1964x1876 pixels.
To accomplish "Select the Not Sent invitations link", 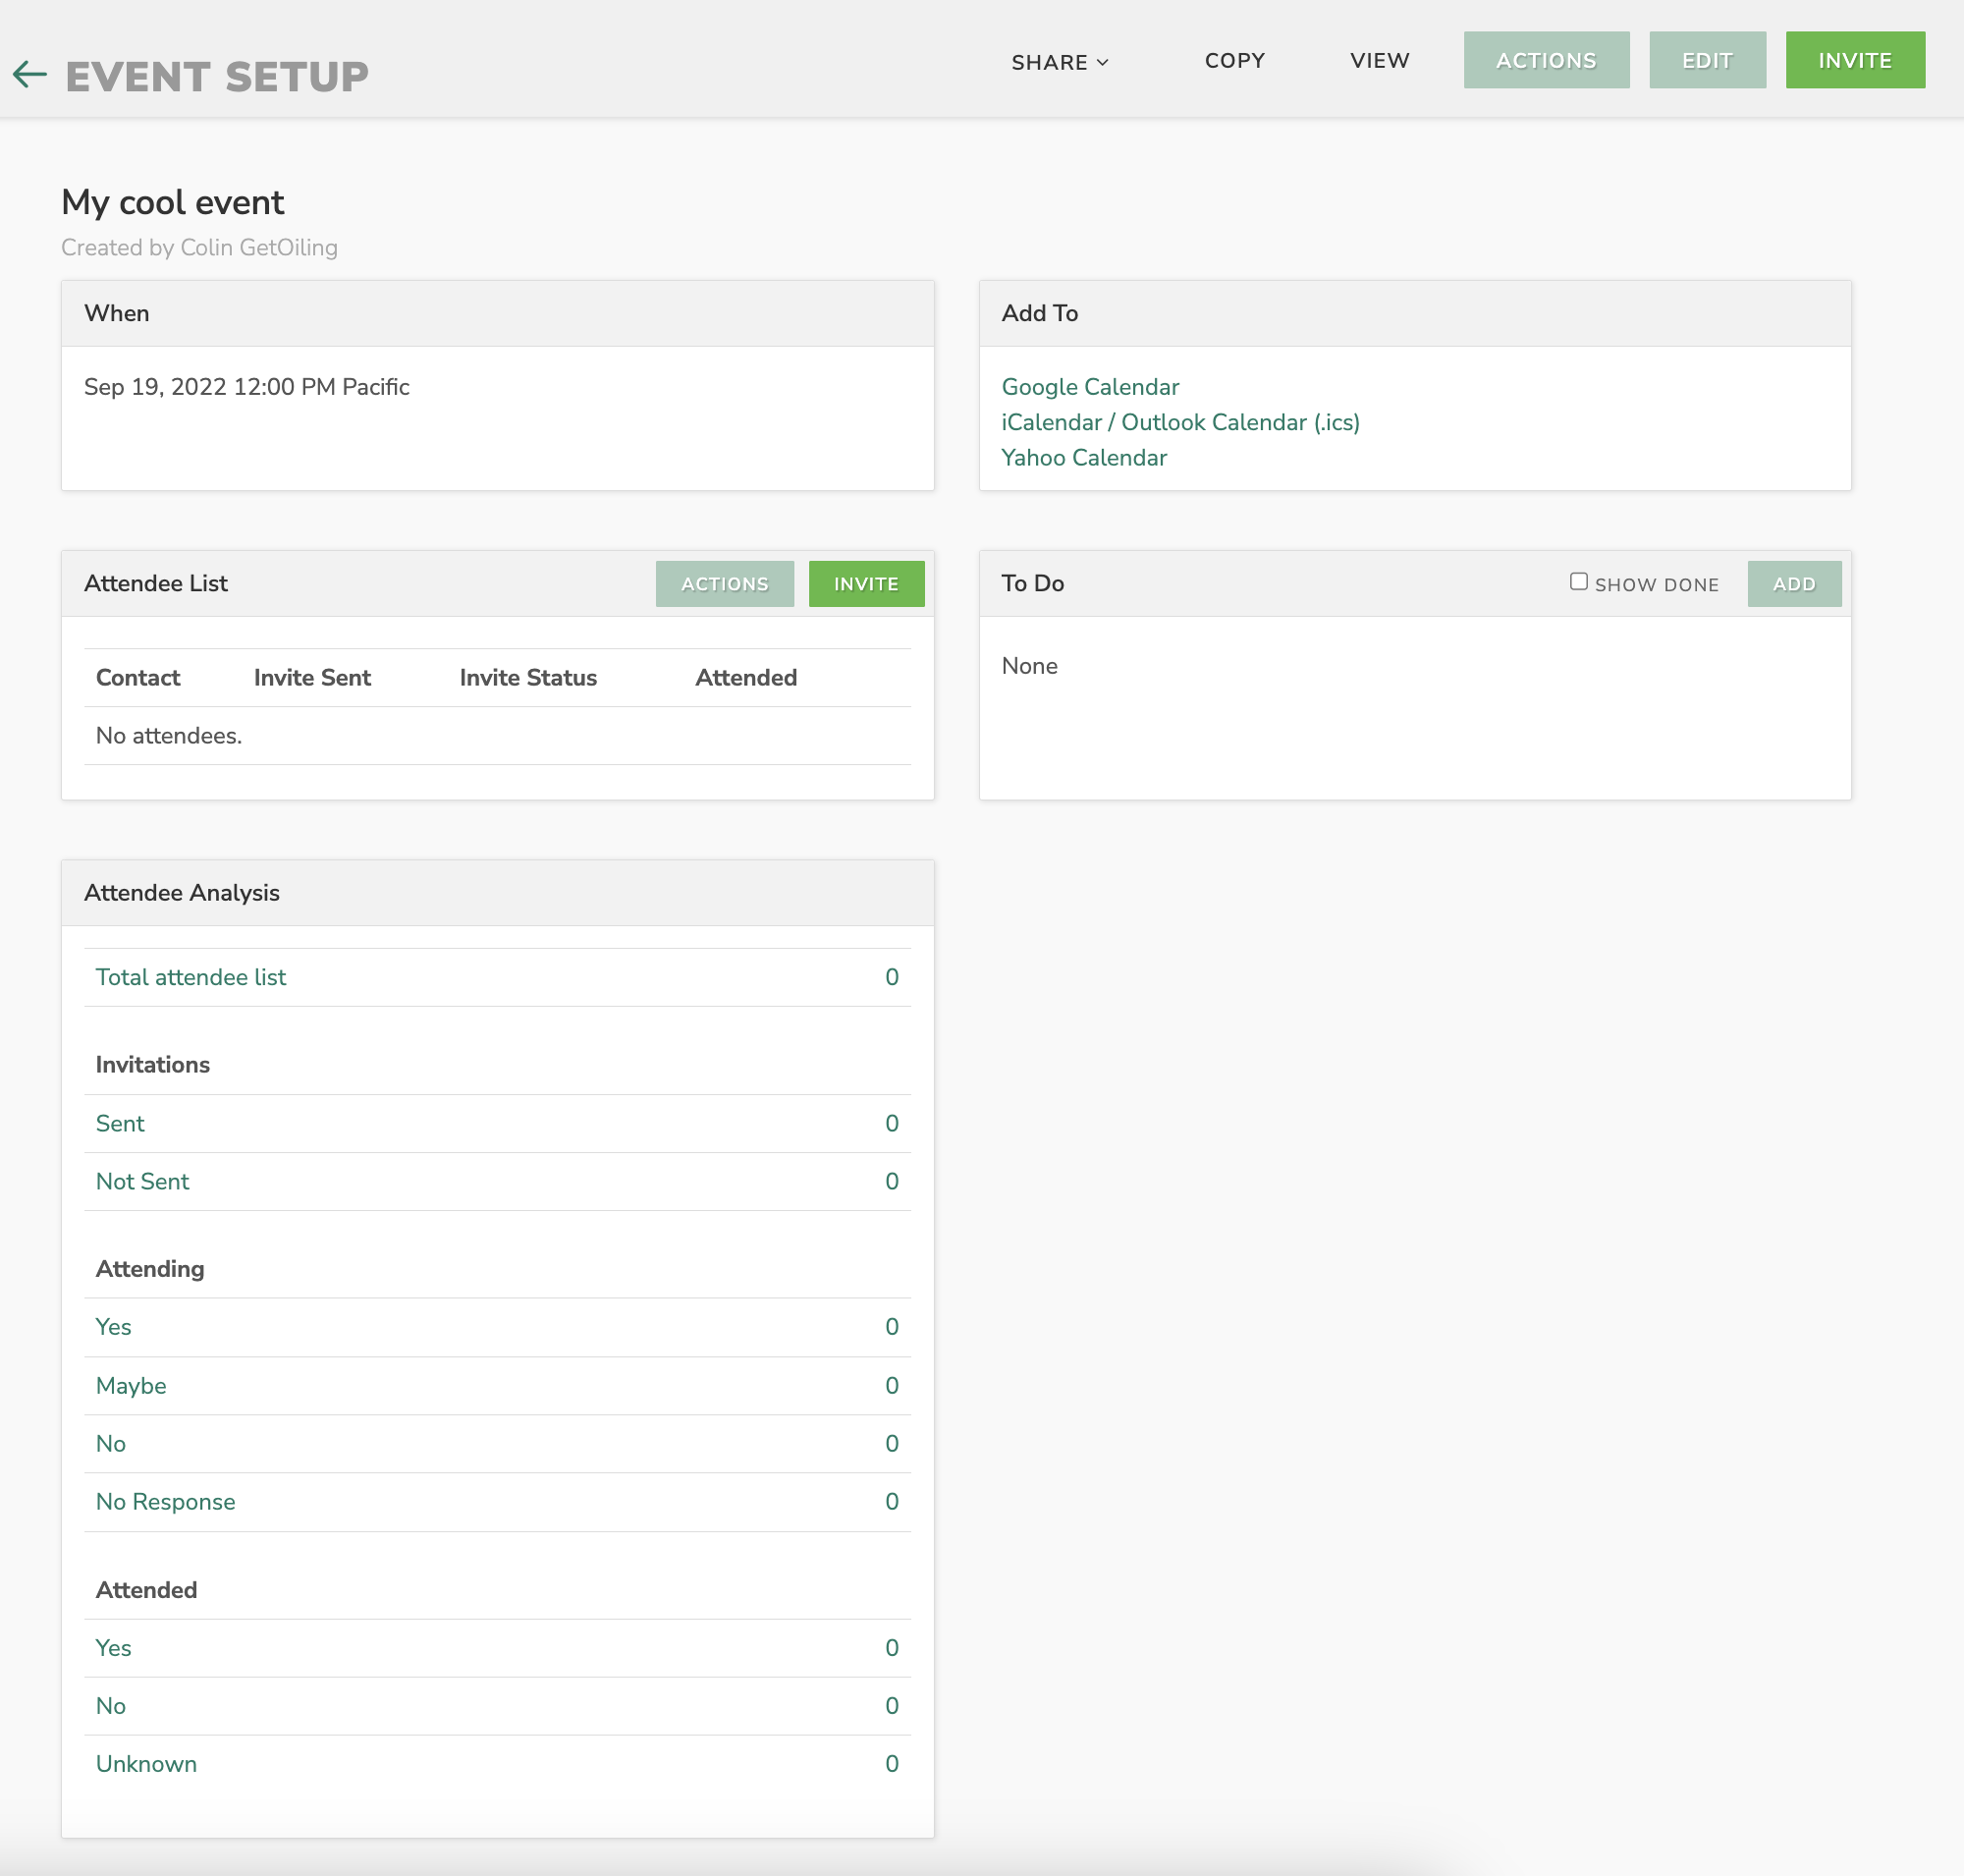I will click(x=142, y=1181).
